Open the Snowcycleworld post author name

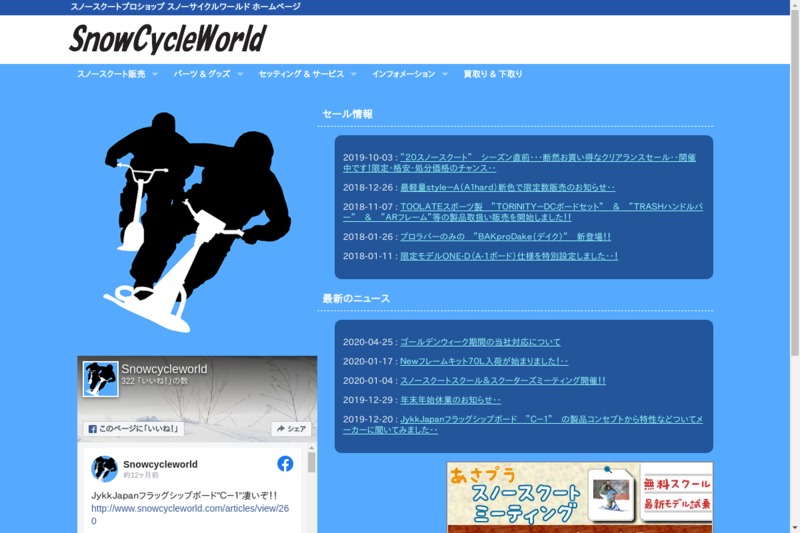[160, 464]
